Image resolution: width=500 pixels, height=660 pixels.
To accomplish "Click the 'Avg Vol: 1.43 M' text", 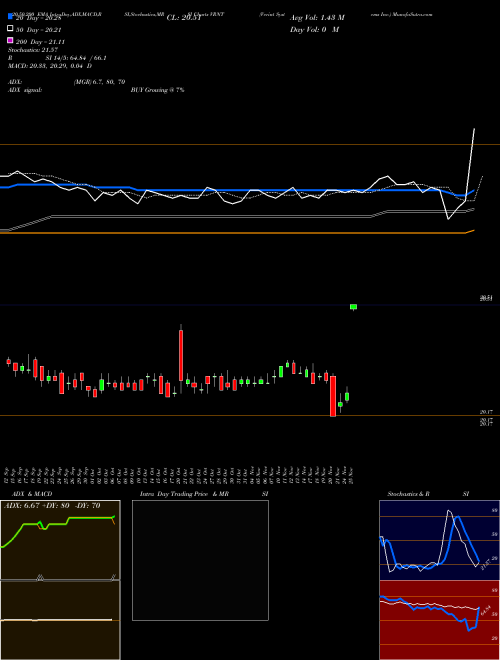I will click(x=317, y=18).
